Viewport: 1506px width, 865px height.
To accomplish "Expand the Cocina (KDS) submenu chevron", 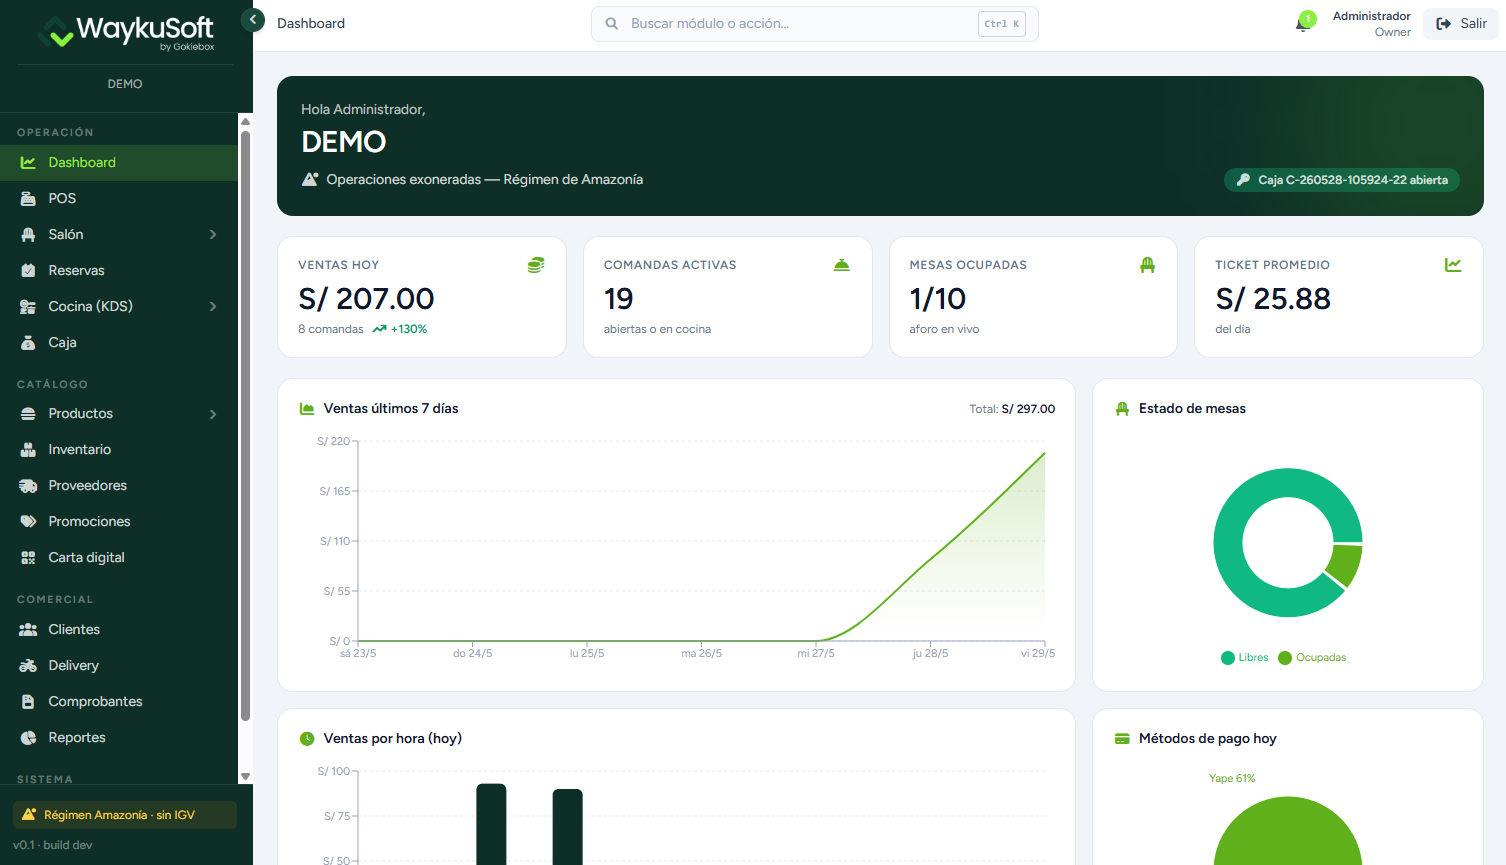I will (213, 307).
